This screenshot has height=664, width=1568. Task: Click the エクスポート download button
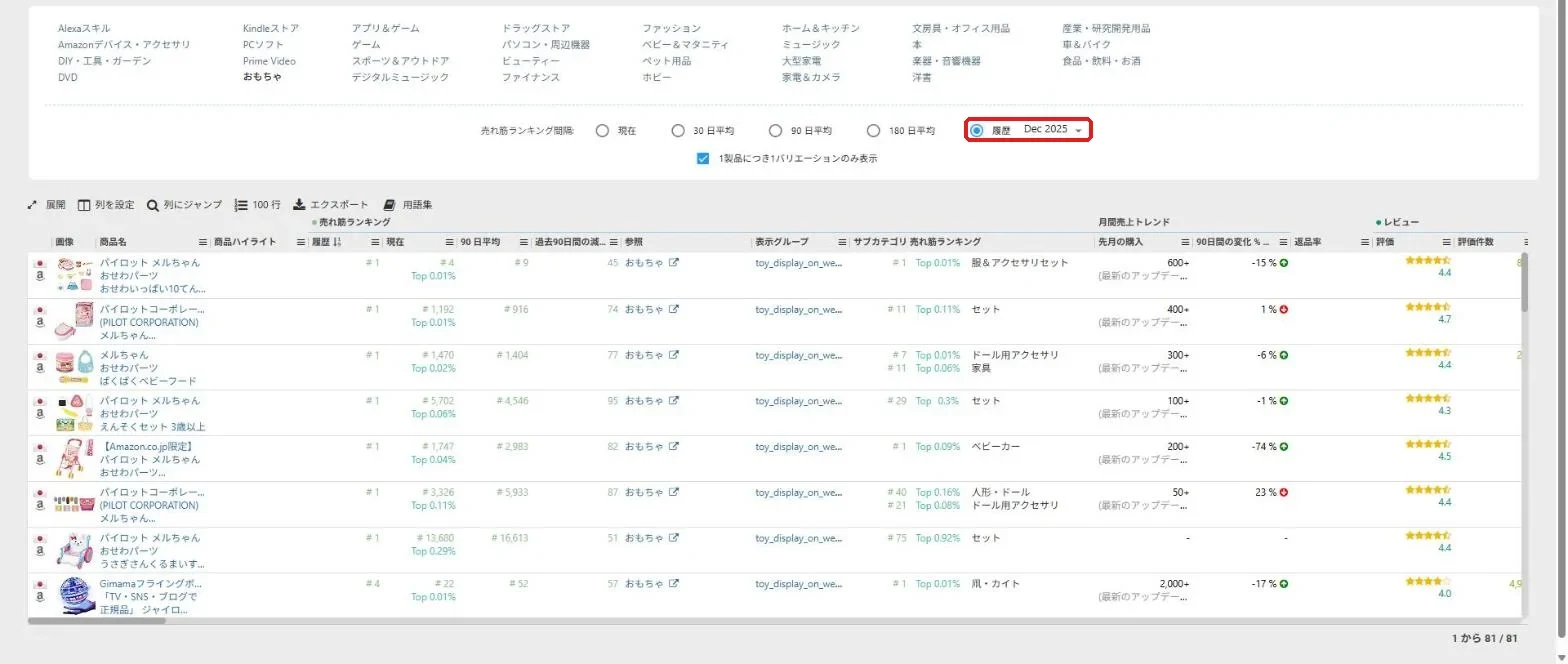(331, 204)
